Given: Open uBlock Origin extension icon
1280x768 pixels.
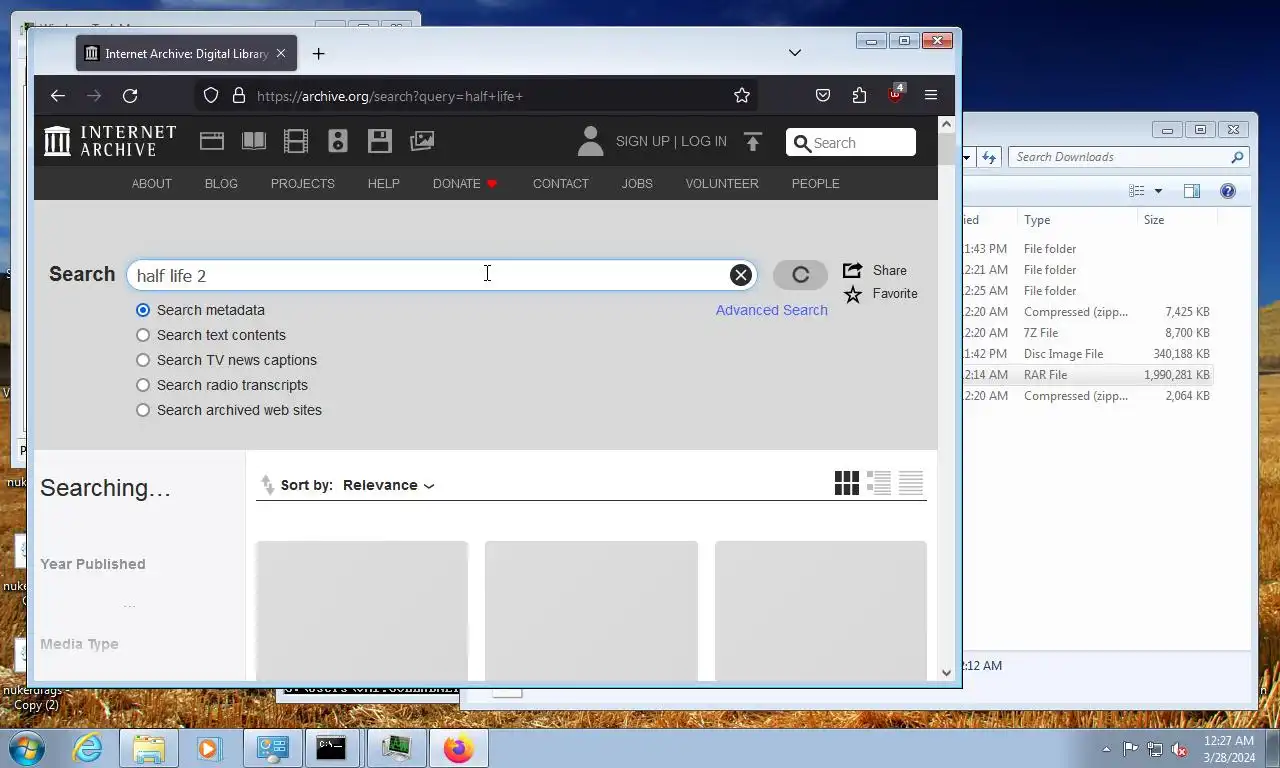Looking at the screenshot, I should point(896,95).
